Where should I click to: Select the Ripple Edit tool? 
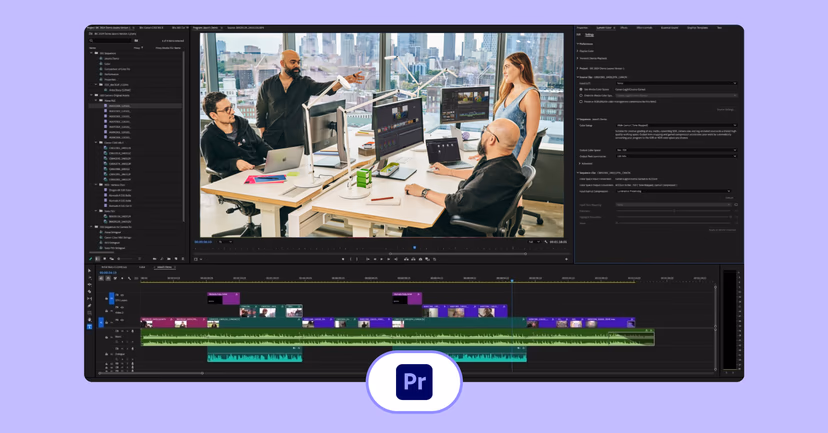point(89,285)
